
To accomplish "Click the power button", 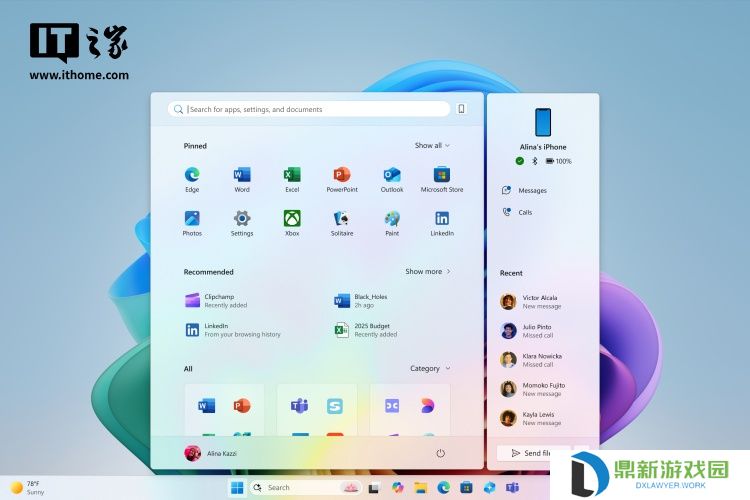I will coord(441,453).
